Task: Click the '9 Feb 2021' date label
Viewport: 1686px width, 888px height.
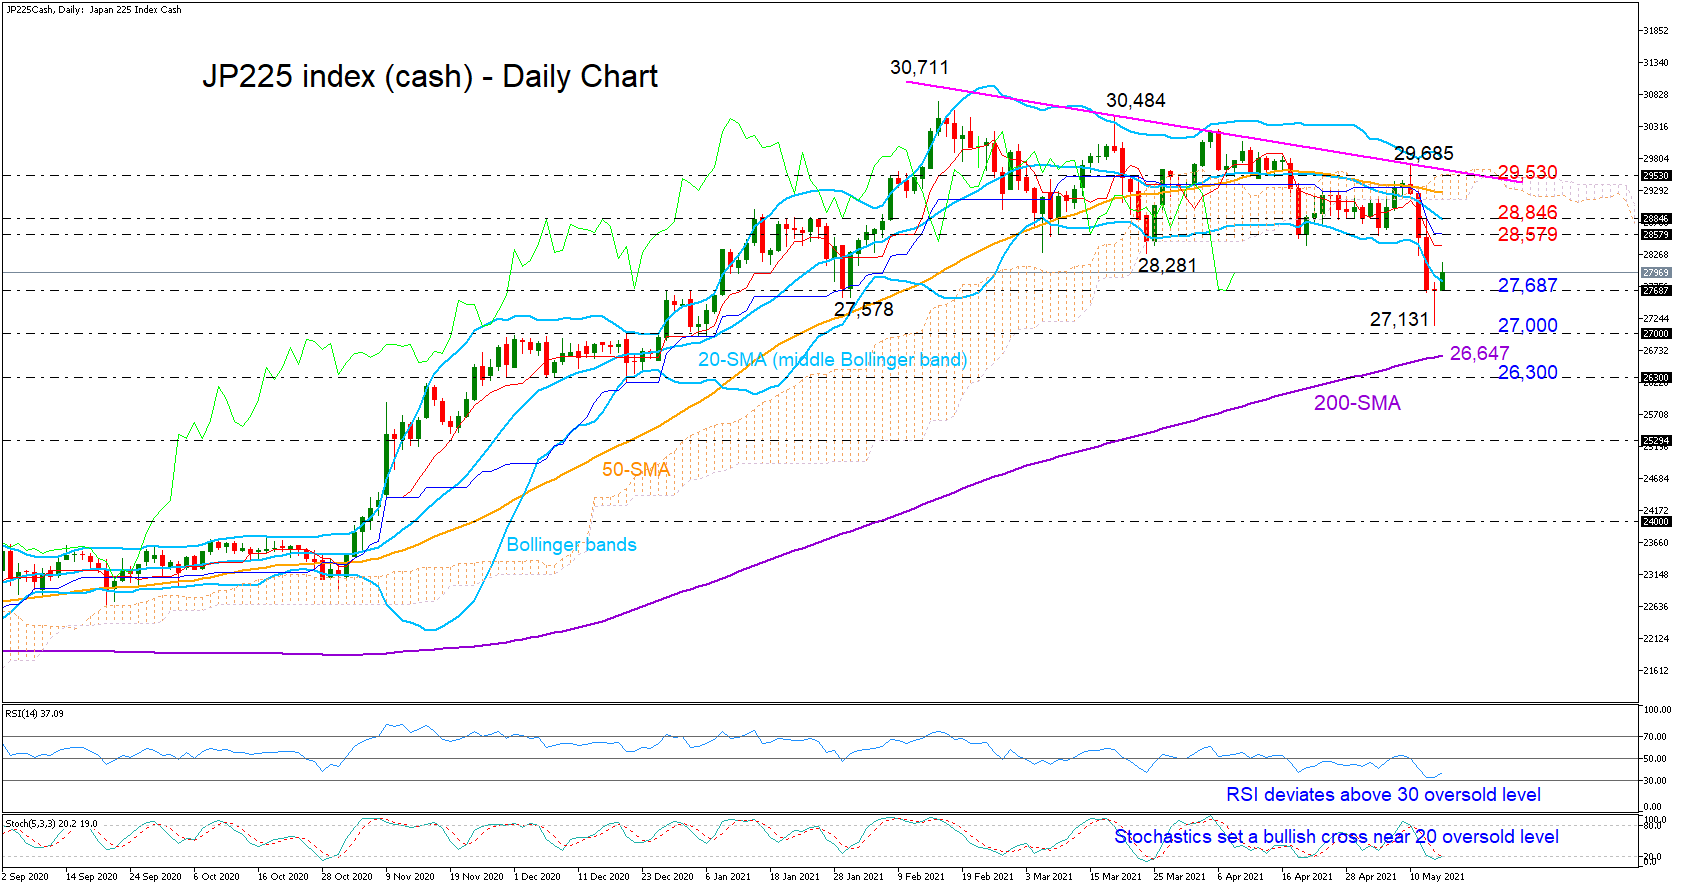Action: [921, 877]
